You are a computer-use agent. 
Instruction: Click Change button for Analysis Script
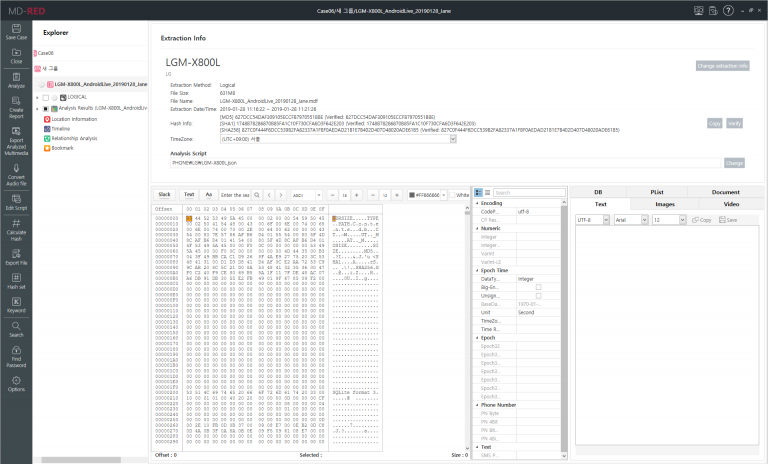pyautogui.click(x=734, y=163)
